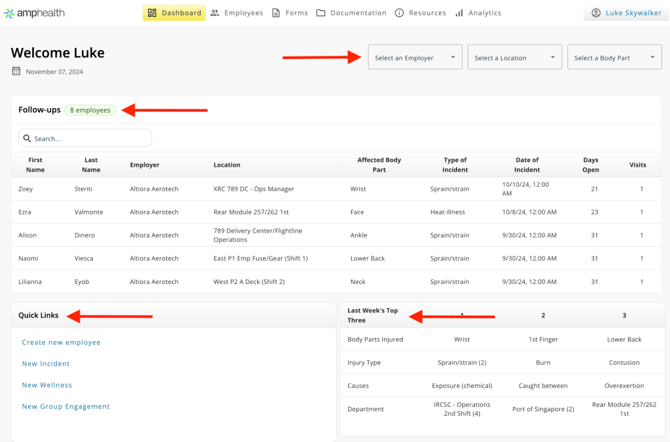Open the Employees menu item

click(x=237, y=13)
